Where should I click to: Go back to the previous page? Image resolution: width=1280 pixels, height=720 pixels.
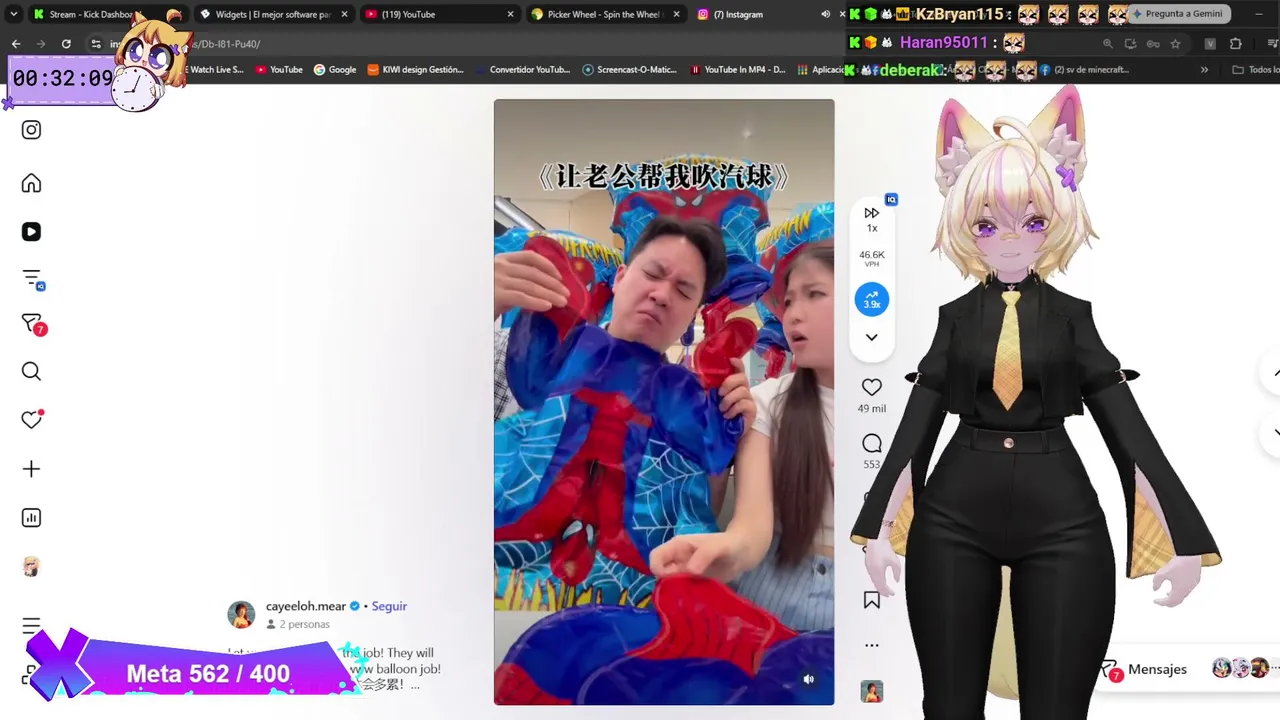click(16, 44)
